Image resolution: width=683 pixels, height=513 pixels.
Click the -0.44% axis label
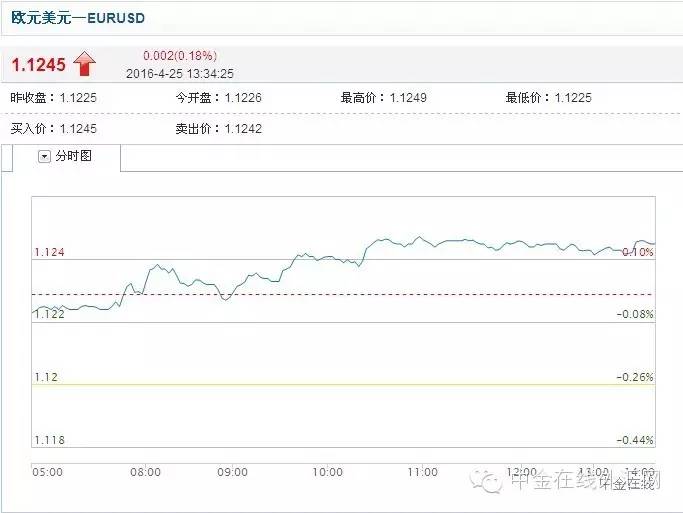(x=636, y=440)
